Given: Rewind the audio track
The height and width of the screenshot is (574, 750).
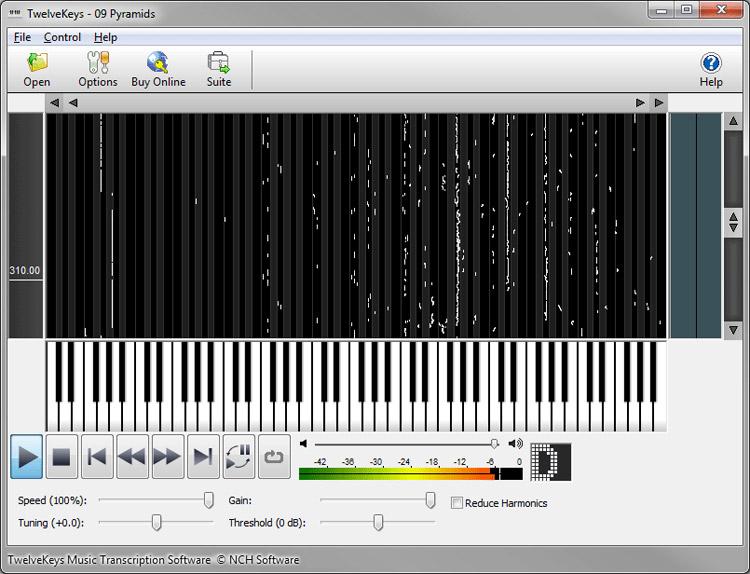Looking at the screenshot, I should [x=132, y=456].
